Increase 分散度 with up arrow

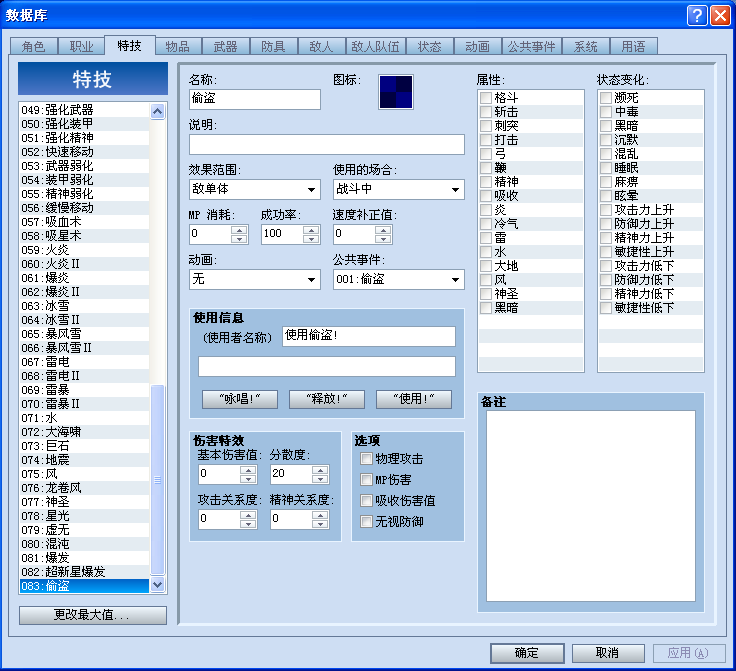click(x=320, y=470)
